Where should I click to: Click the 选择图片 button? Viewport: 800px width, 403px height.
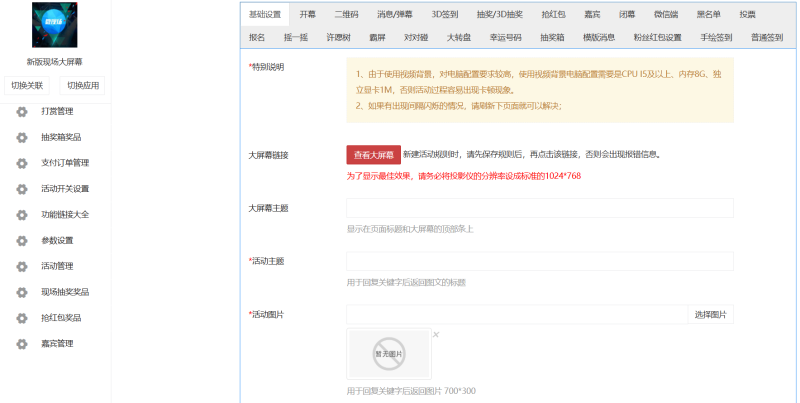pos(711,315)
